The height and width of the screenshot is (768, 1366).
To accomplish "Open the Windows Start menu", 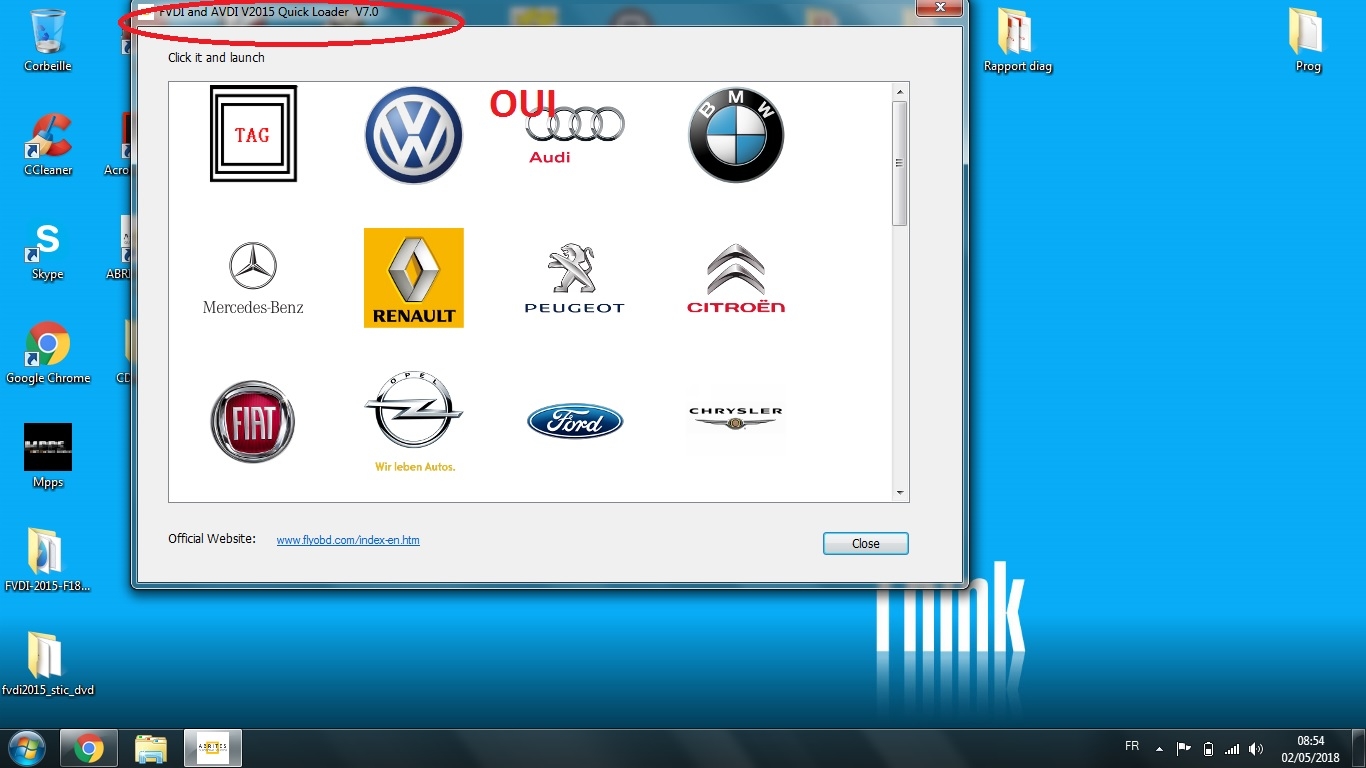I will click(27, 748).
